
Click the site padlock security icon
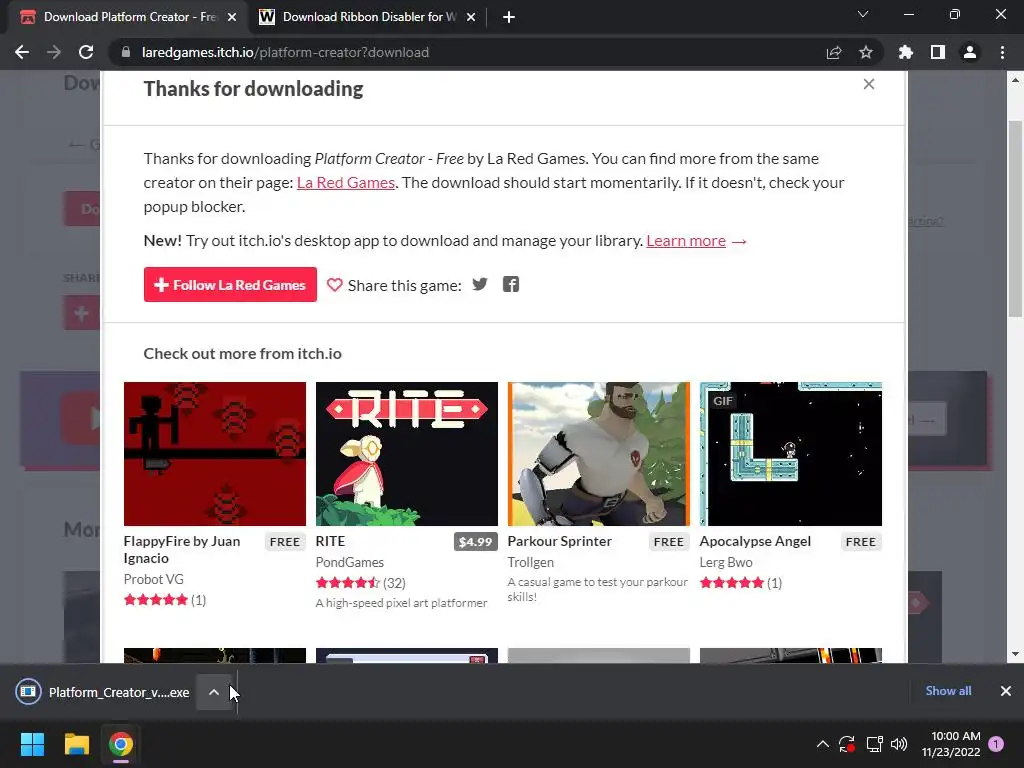(126, 52)
